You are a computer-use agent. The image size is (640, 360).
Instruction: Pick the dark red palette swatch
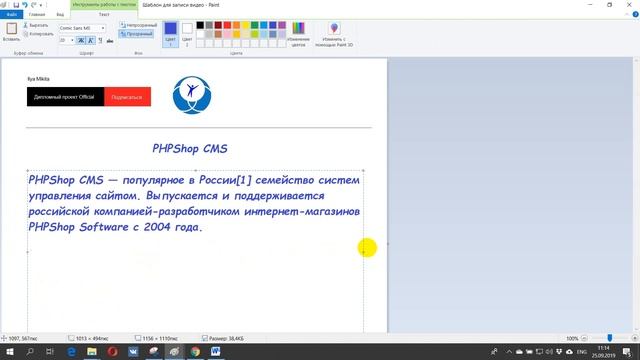coord(218,25)
